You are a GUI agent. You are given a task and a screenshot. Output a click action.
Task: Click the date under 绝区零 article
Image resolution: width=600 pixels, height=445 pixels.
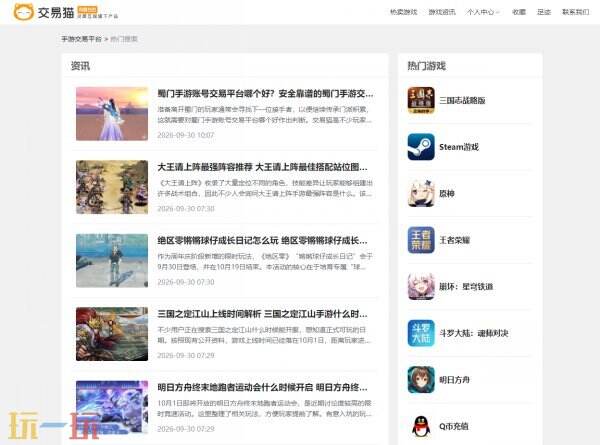pos(186,282)
